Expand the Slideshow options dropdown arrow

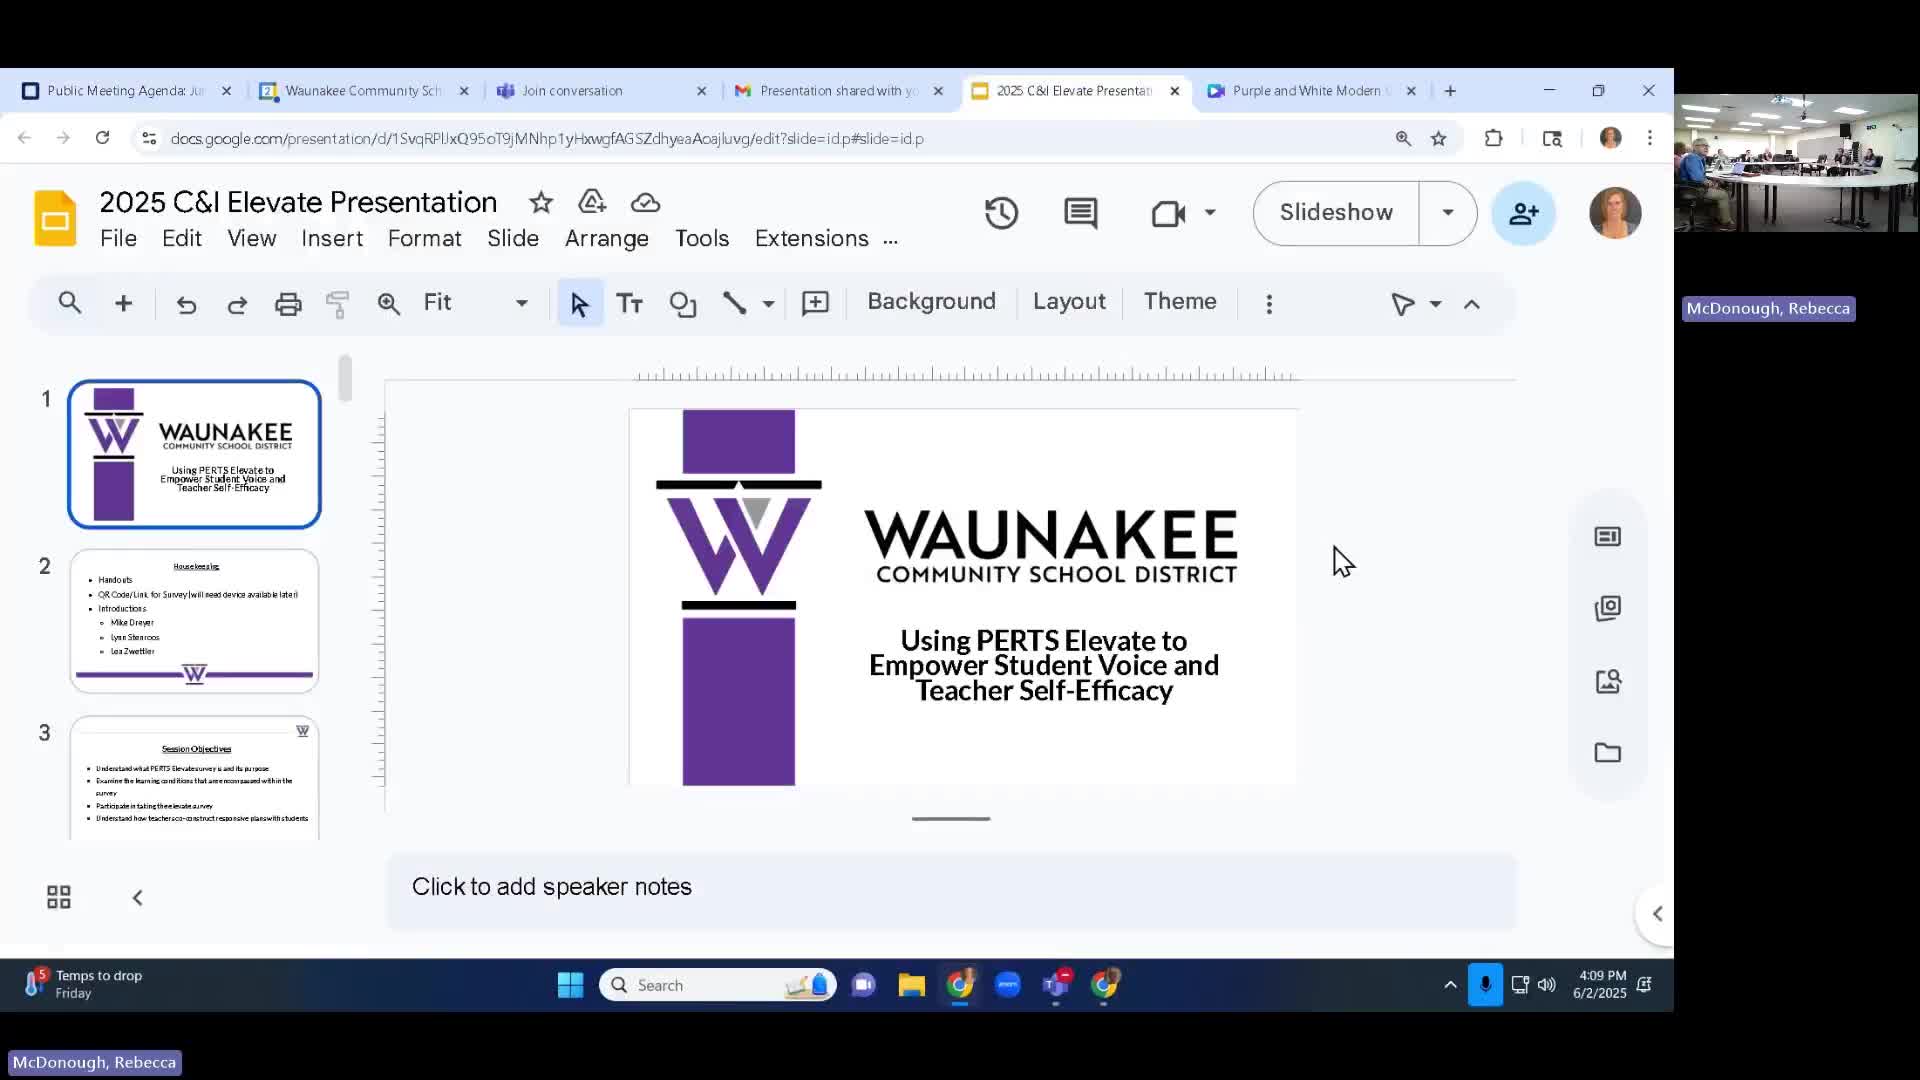[1447, 213]
